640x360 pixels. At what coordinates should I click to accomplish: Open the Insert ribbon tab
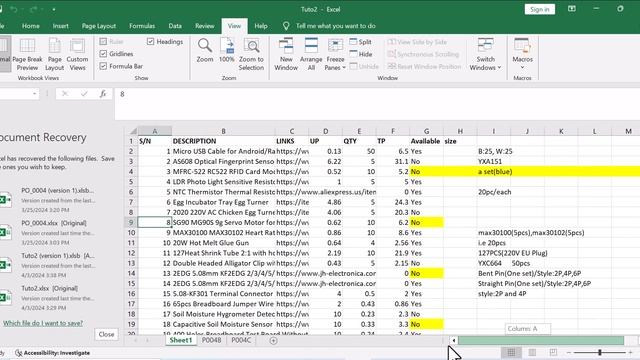click(60, 26)
